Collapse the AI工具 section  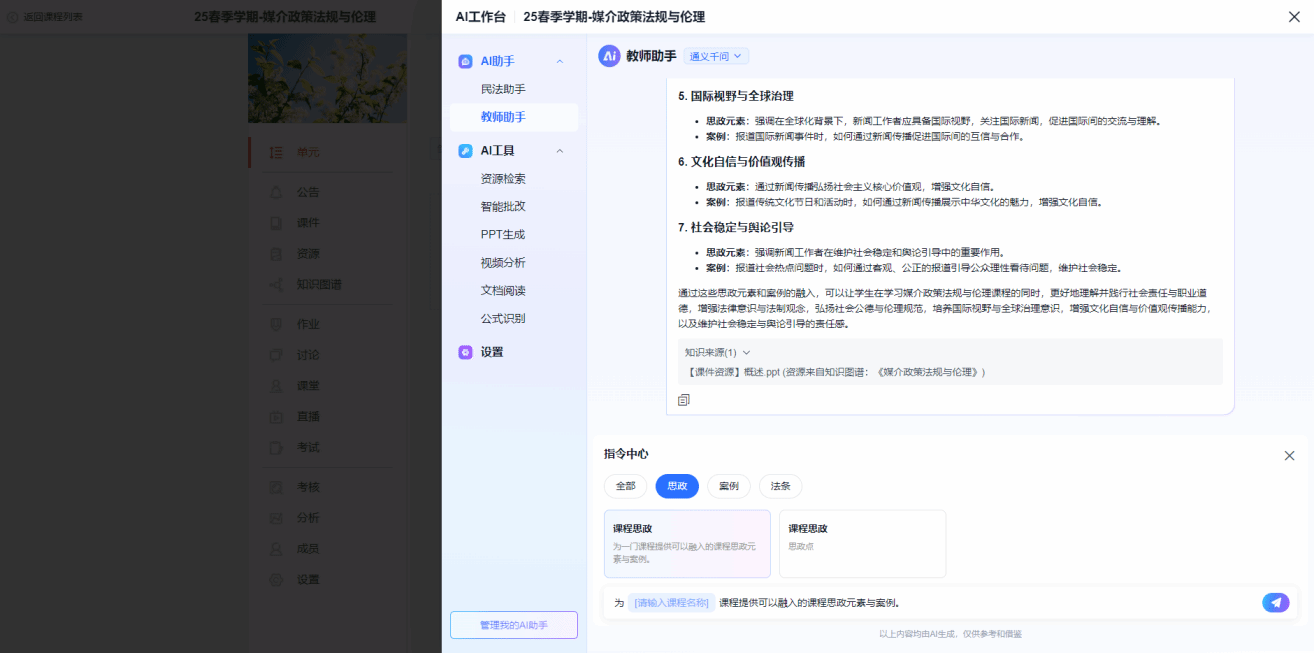560,151
